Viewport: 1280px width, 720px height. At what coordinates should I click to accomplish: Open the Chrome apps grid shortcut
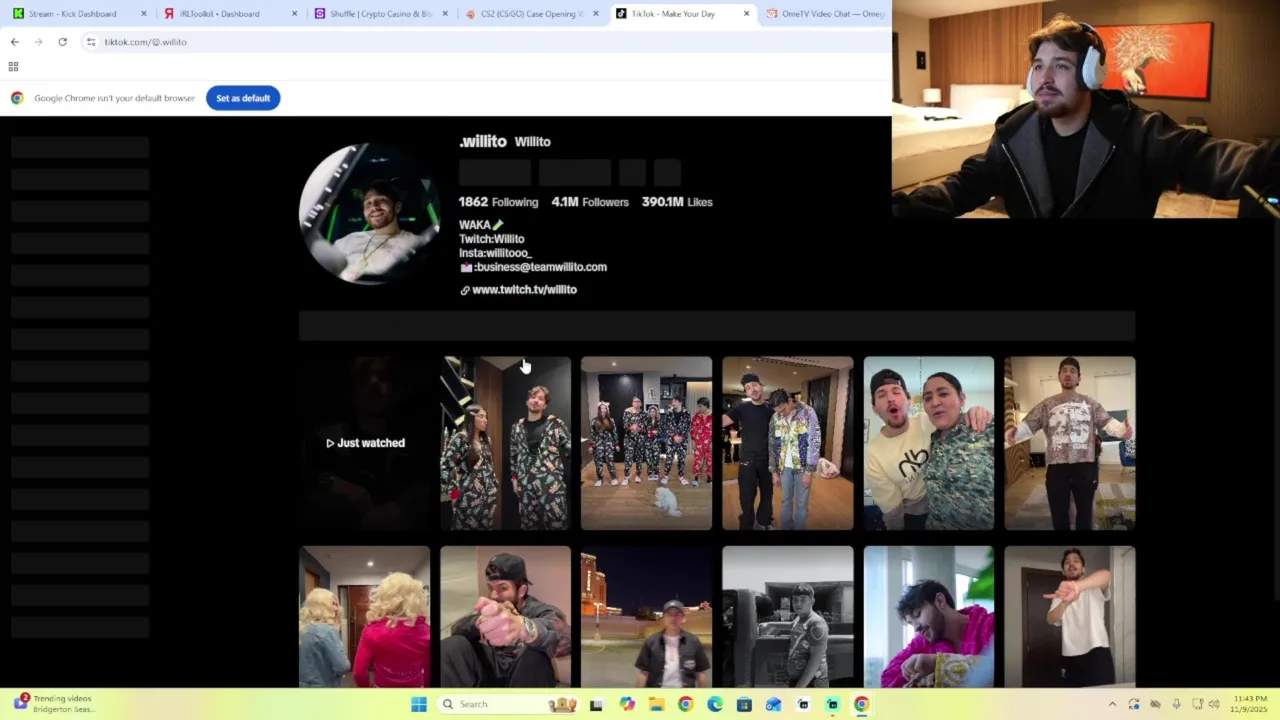pos(13,67)
